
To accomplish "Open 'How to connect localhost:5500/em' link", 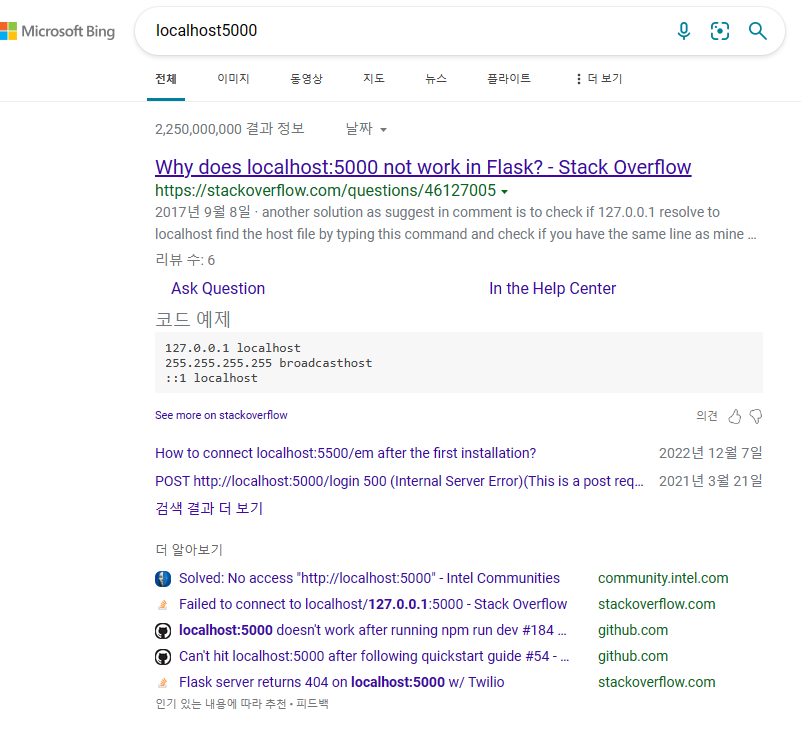I will (x=345, y=453).
